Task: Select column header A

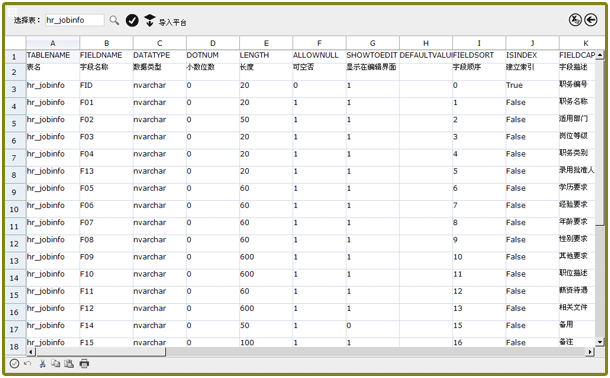Action: click(x=53, y=43)
